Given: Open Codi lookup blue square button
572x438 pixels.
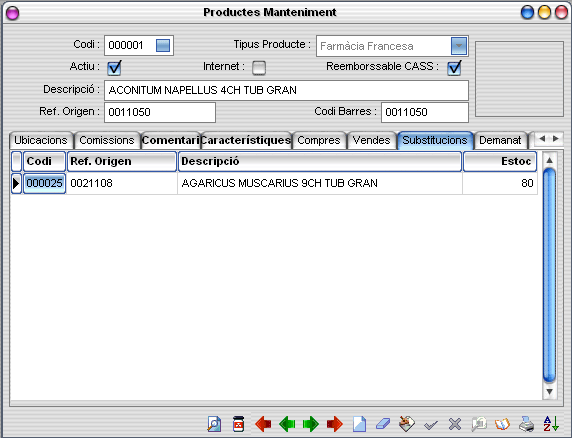Looking at the screenshot, I should [x=163, y=46].
